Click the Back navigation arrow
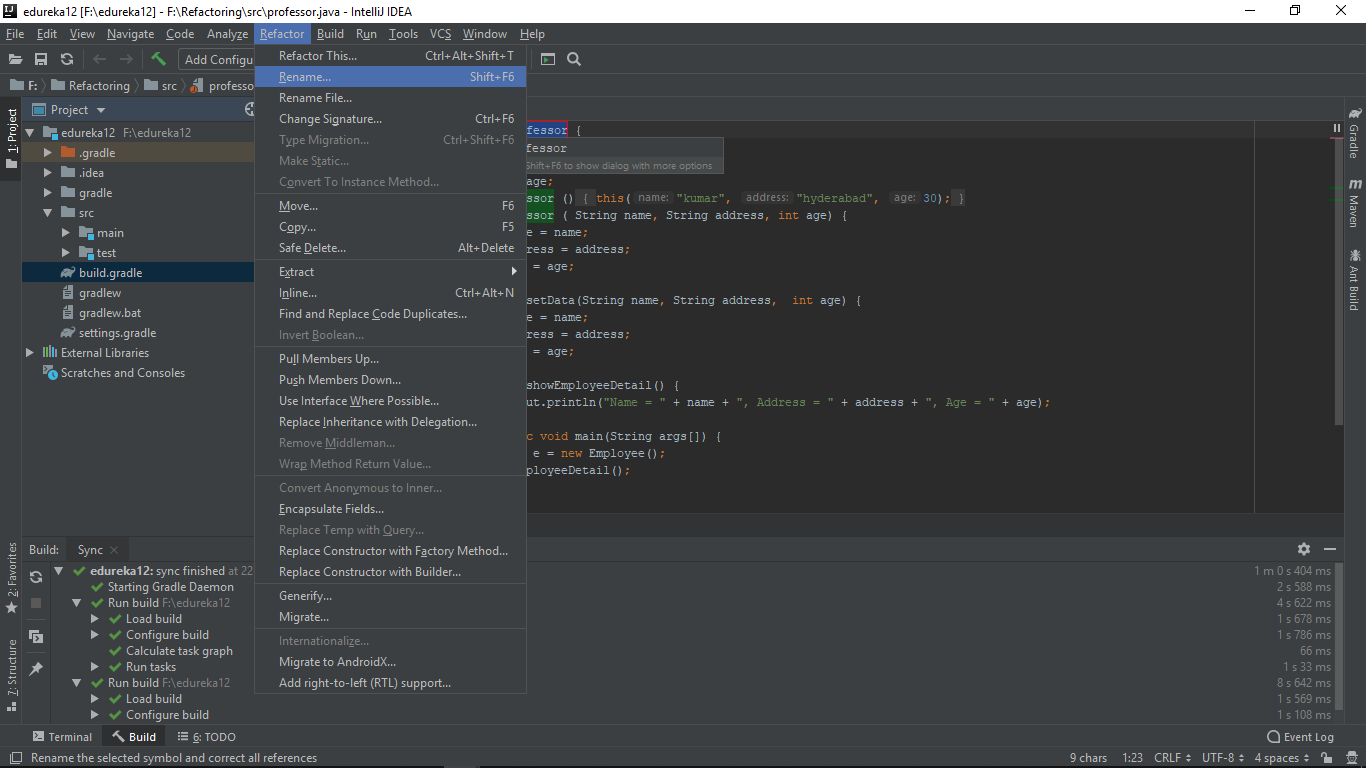Image resolution: width=1366 pixels, height=768 pixels. [x=99, y=59]
